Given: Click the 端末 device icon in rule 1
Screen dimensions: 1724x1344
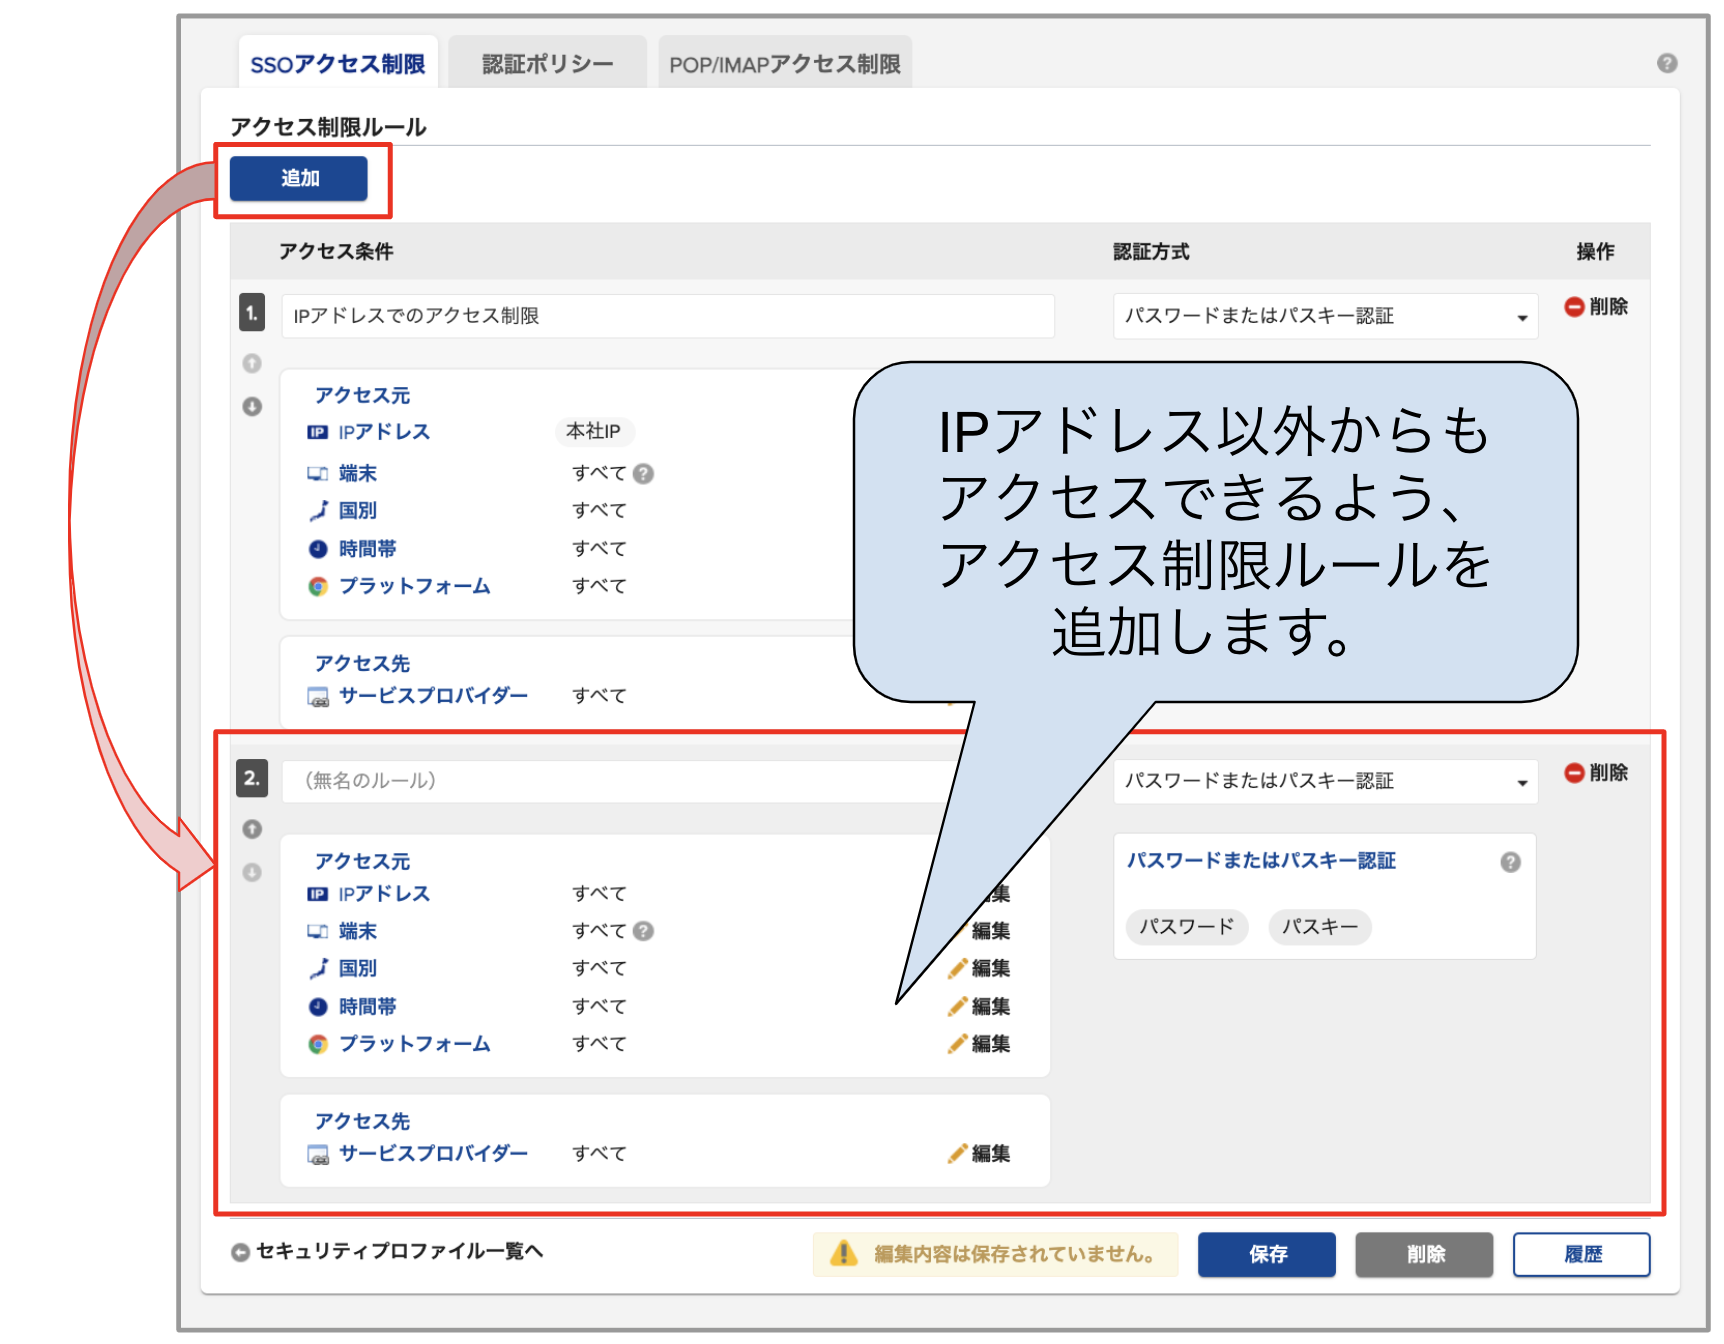Looking at the screenshot, I should coord(317,473).
